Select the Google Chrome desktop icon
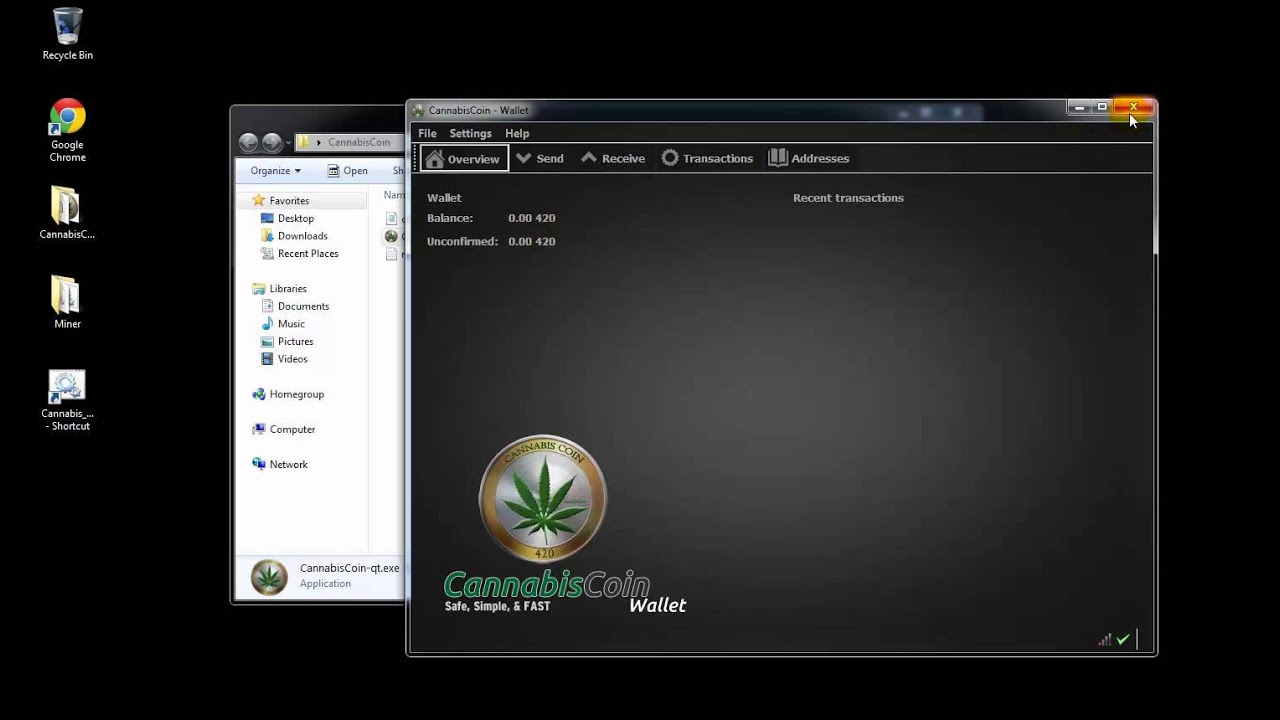The height and width of the screenshot is (720, 1280). (67, 130)
